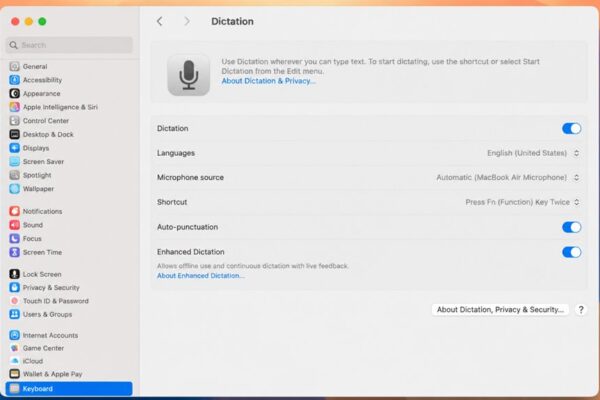
Task: Open the iCloud cloud icon
Action: 15,361
